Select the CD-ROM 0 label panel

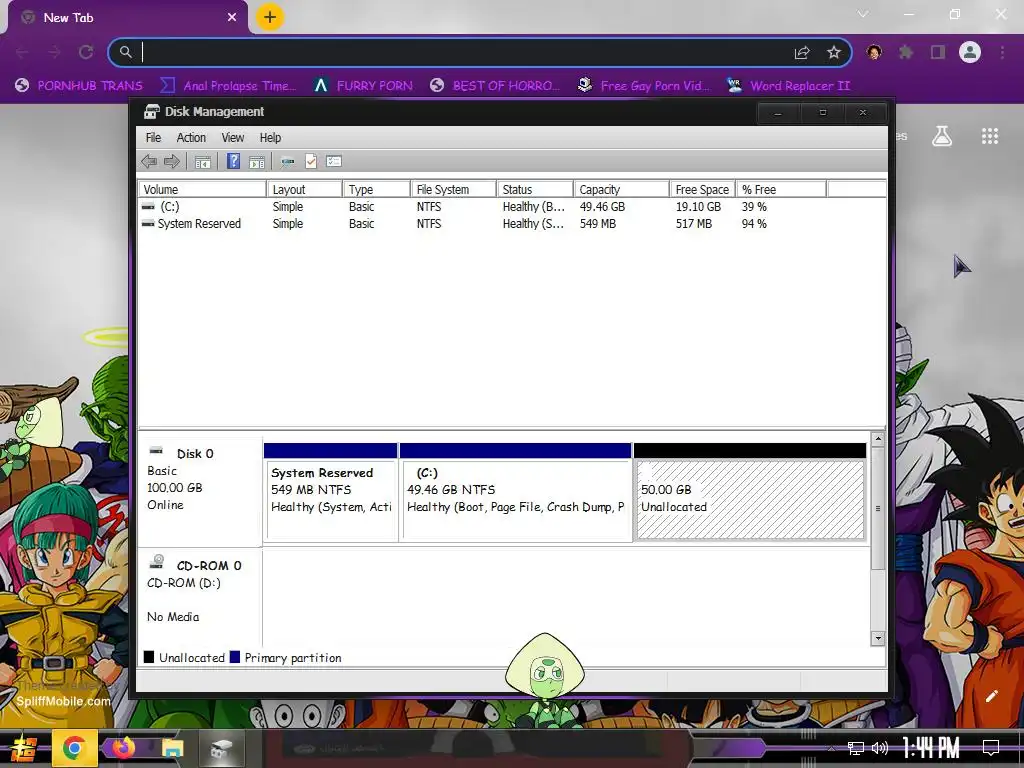tap(200, 597)
